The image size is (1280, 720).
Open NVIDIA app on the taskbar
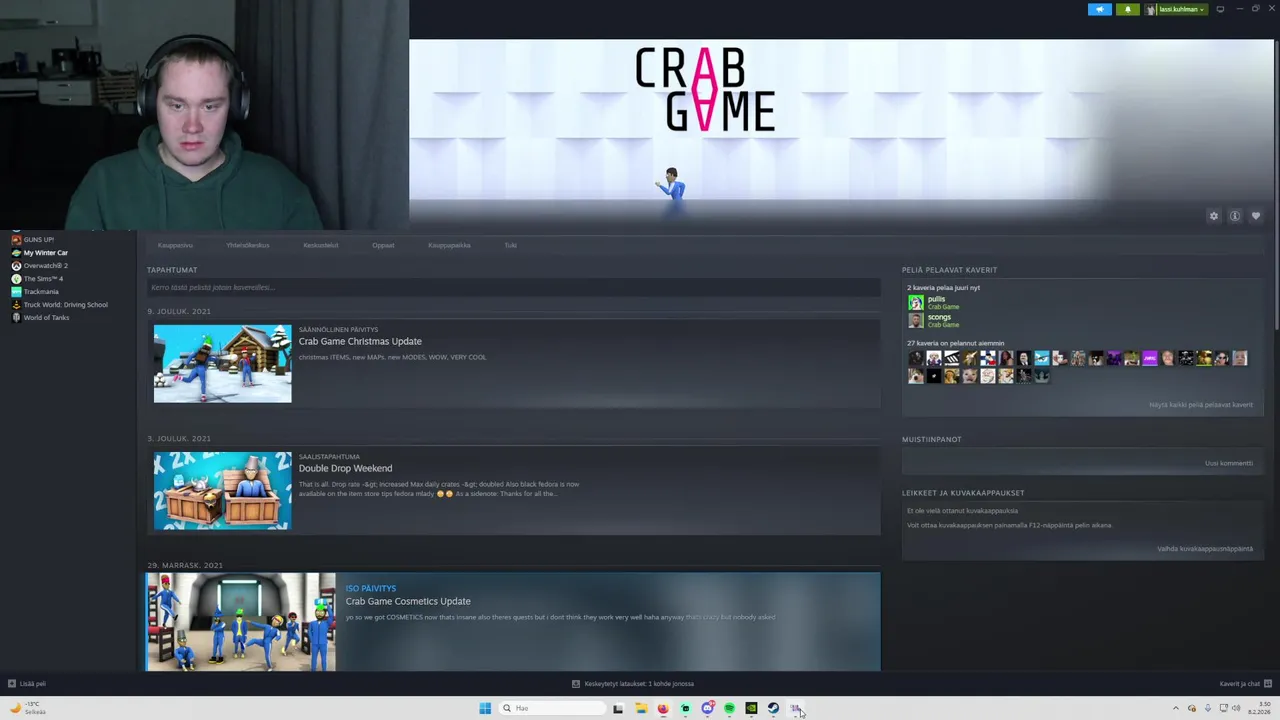click(751, 708)
